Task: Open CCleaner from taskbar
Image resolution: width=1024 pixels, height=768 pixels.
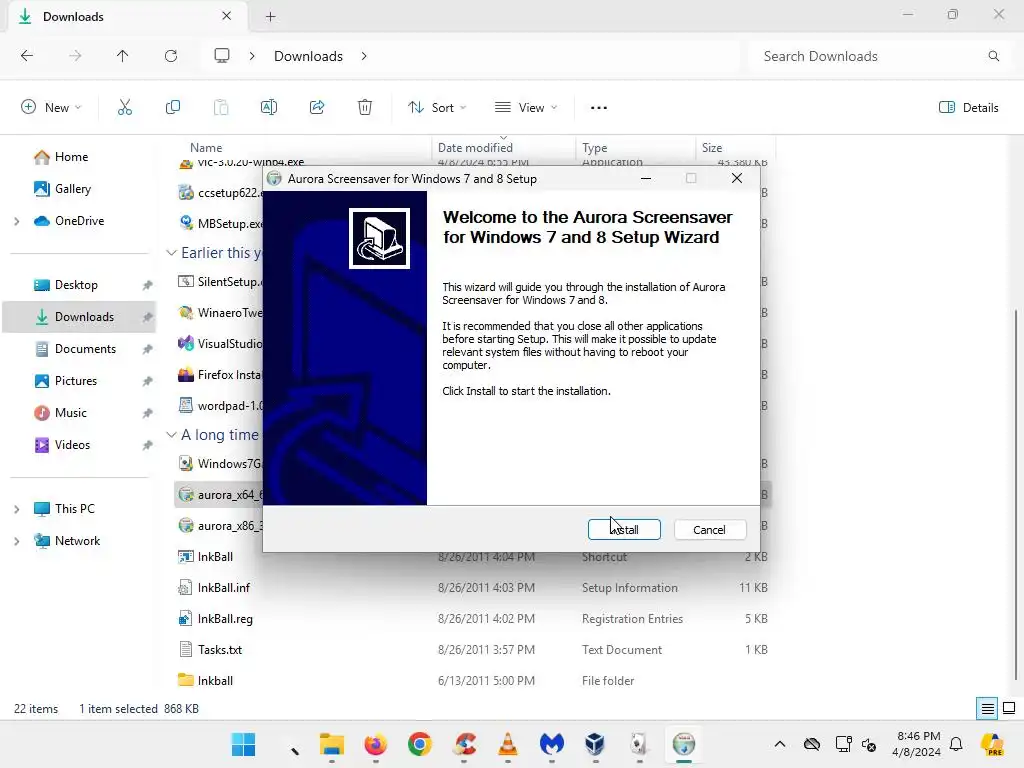Action: 464,744
